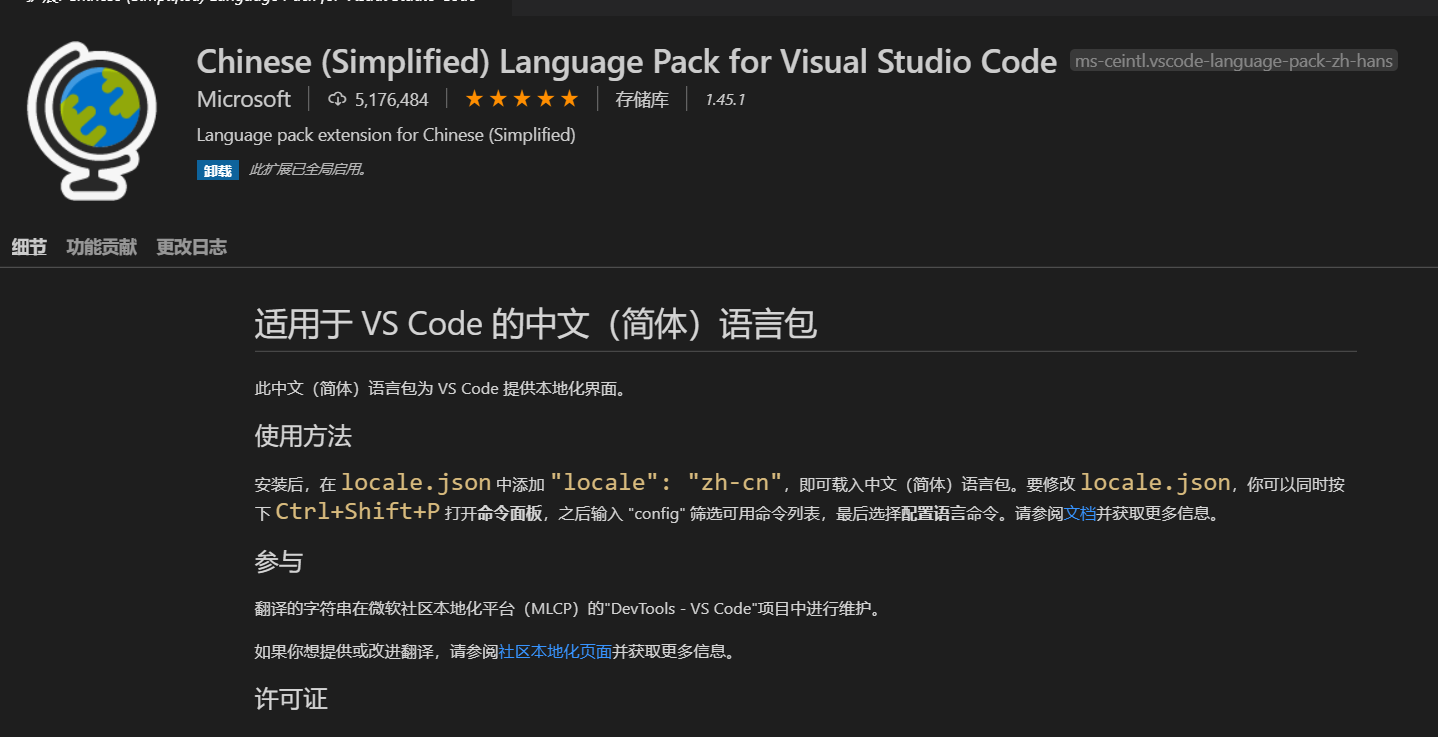This screenshot has height=737, width=1438.
Task: Click the description Language pack extension for Chinese (Simplified)
Action: click(386, 134)
